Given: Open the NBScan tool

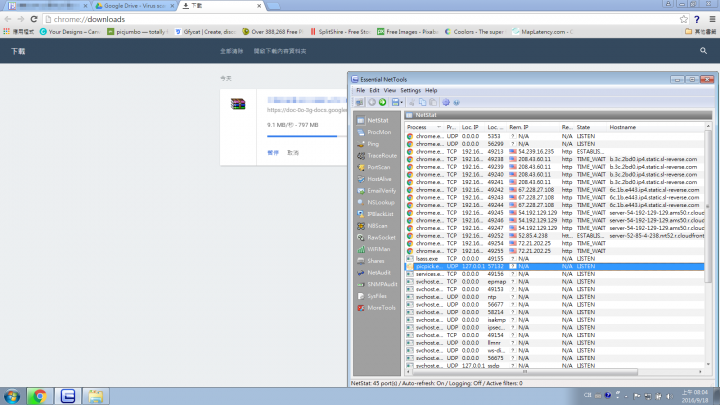Looking at the screenshot, I should [372, 226].
